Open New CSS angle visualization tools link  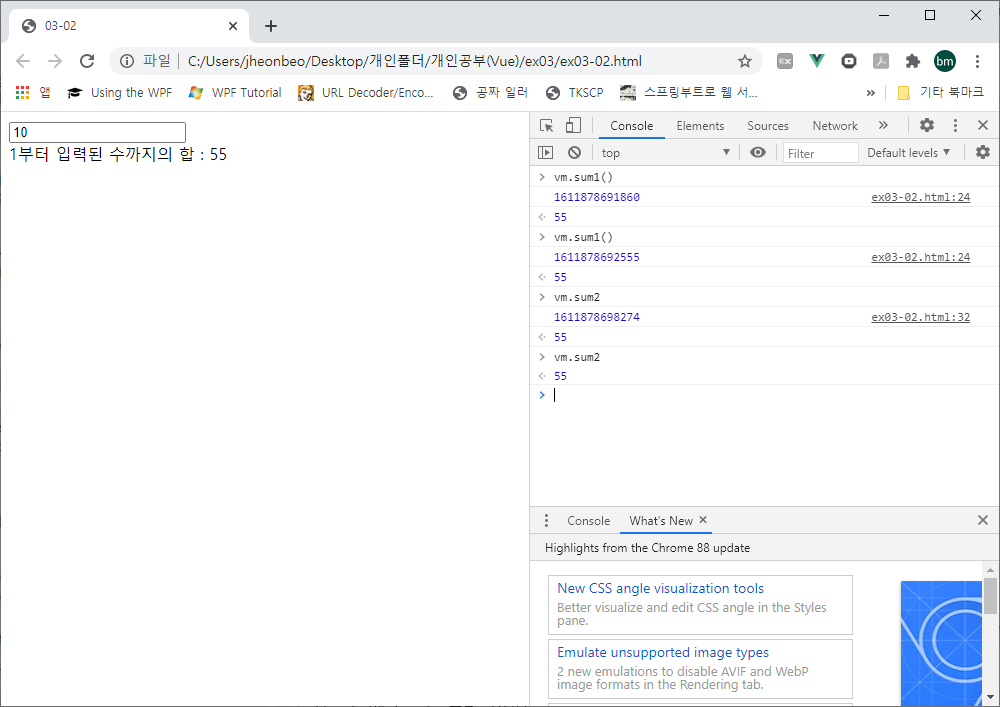click(x=660, y=588)
